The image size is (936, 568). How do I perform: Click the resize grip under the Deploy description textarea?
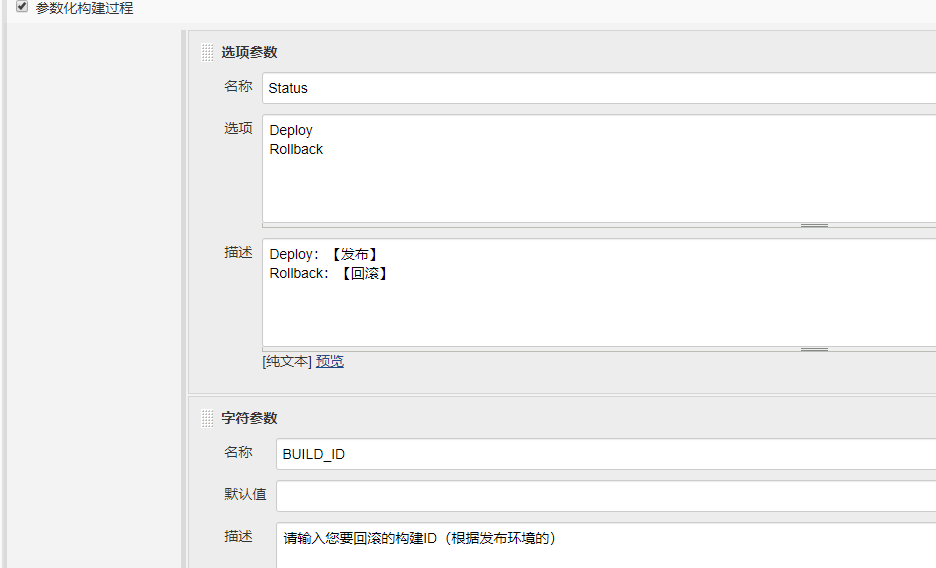coord(814,350)
